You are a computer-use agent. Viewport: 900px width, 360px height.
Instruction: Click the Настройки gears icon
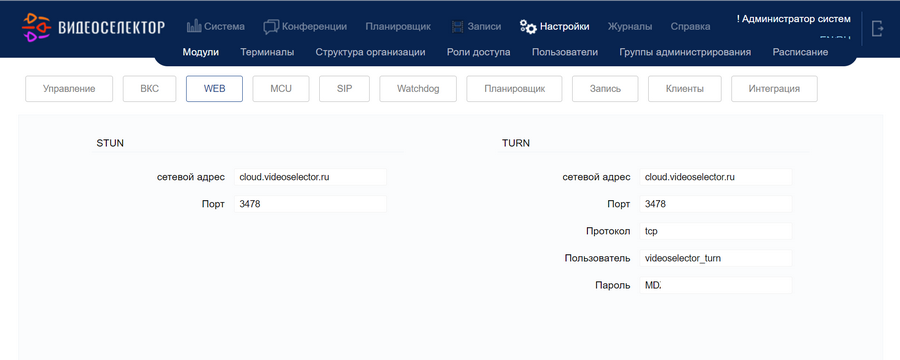click(x=528, y=26)
